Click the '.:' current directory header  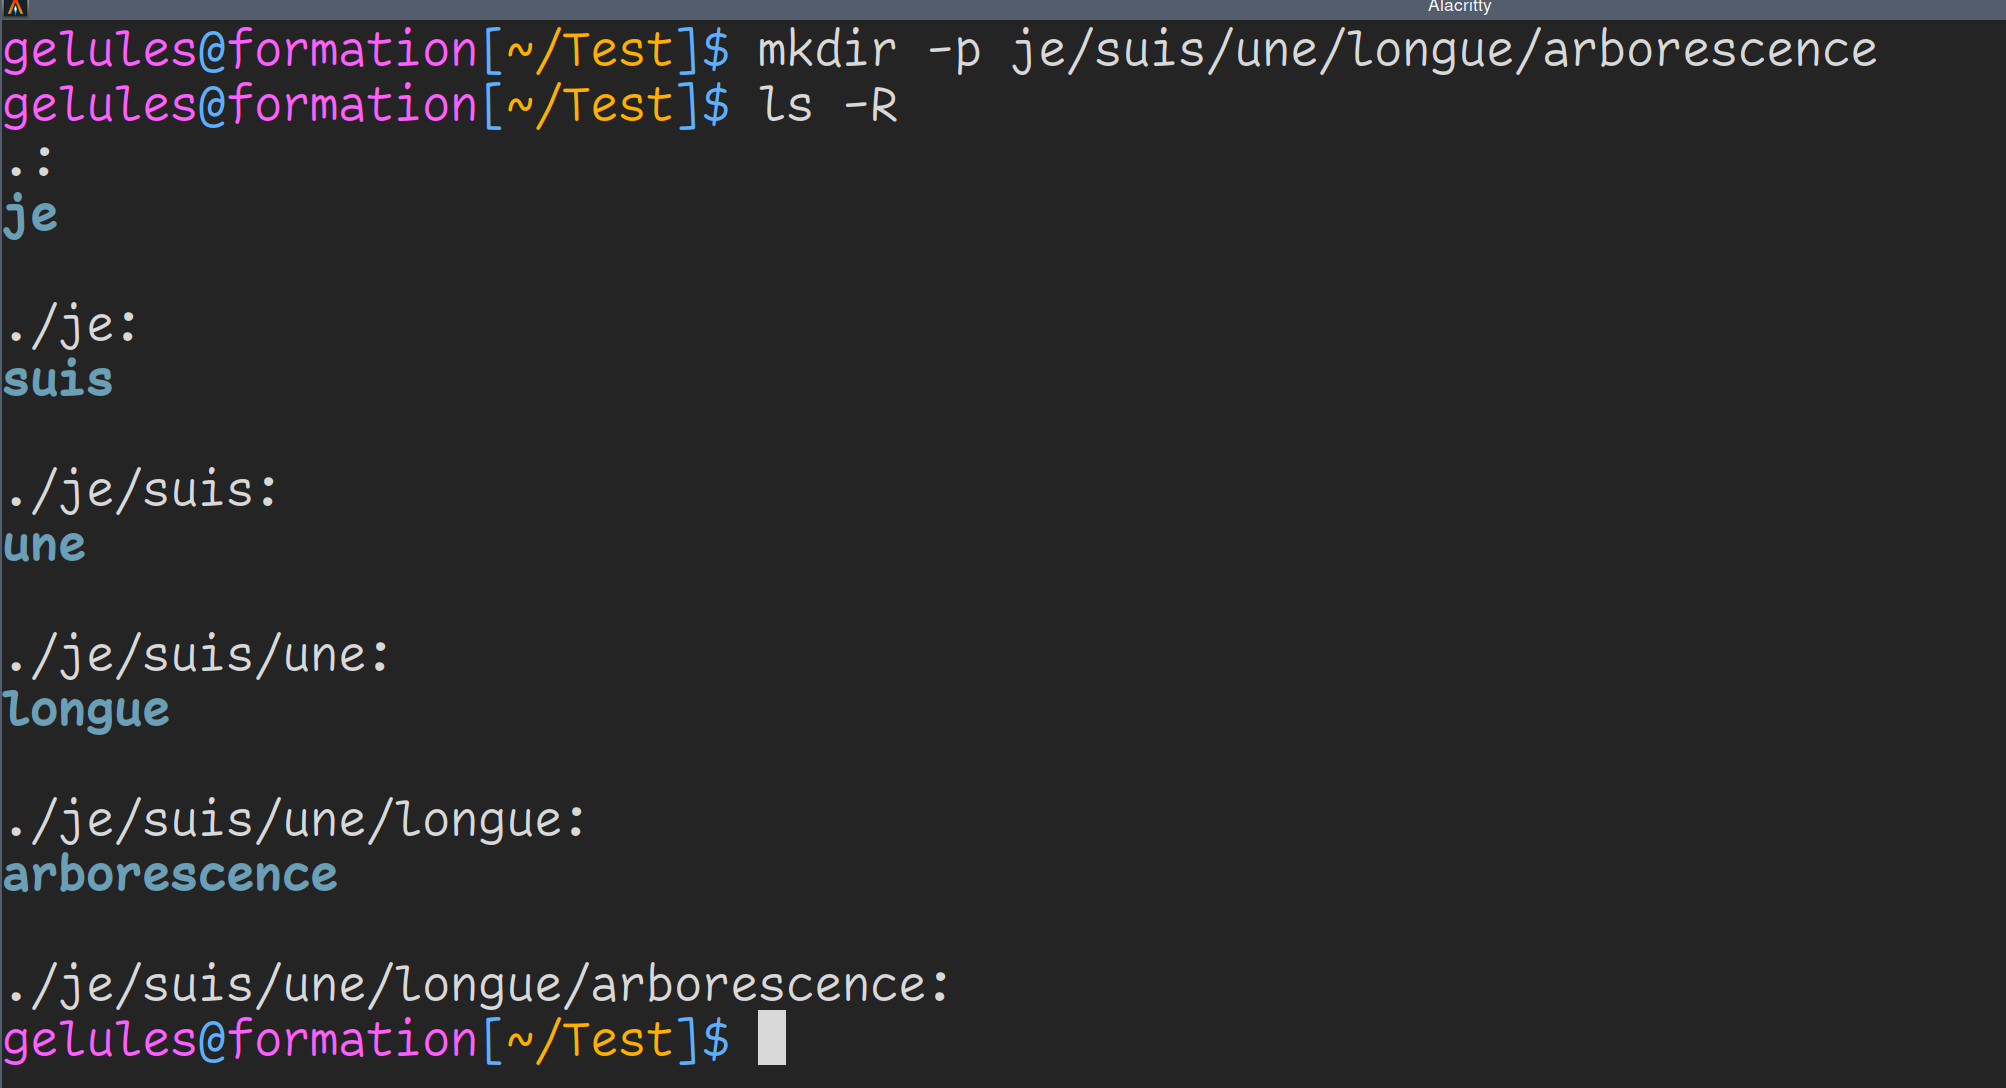click(29, 162)
